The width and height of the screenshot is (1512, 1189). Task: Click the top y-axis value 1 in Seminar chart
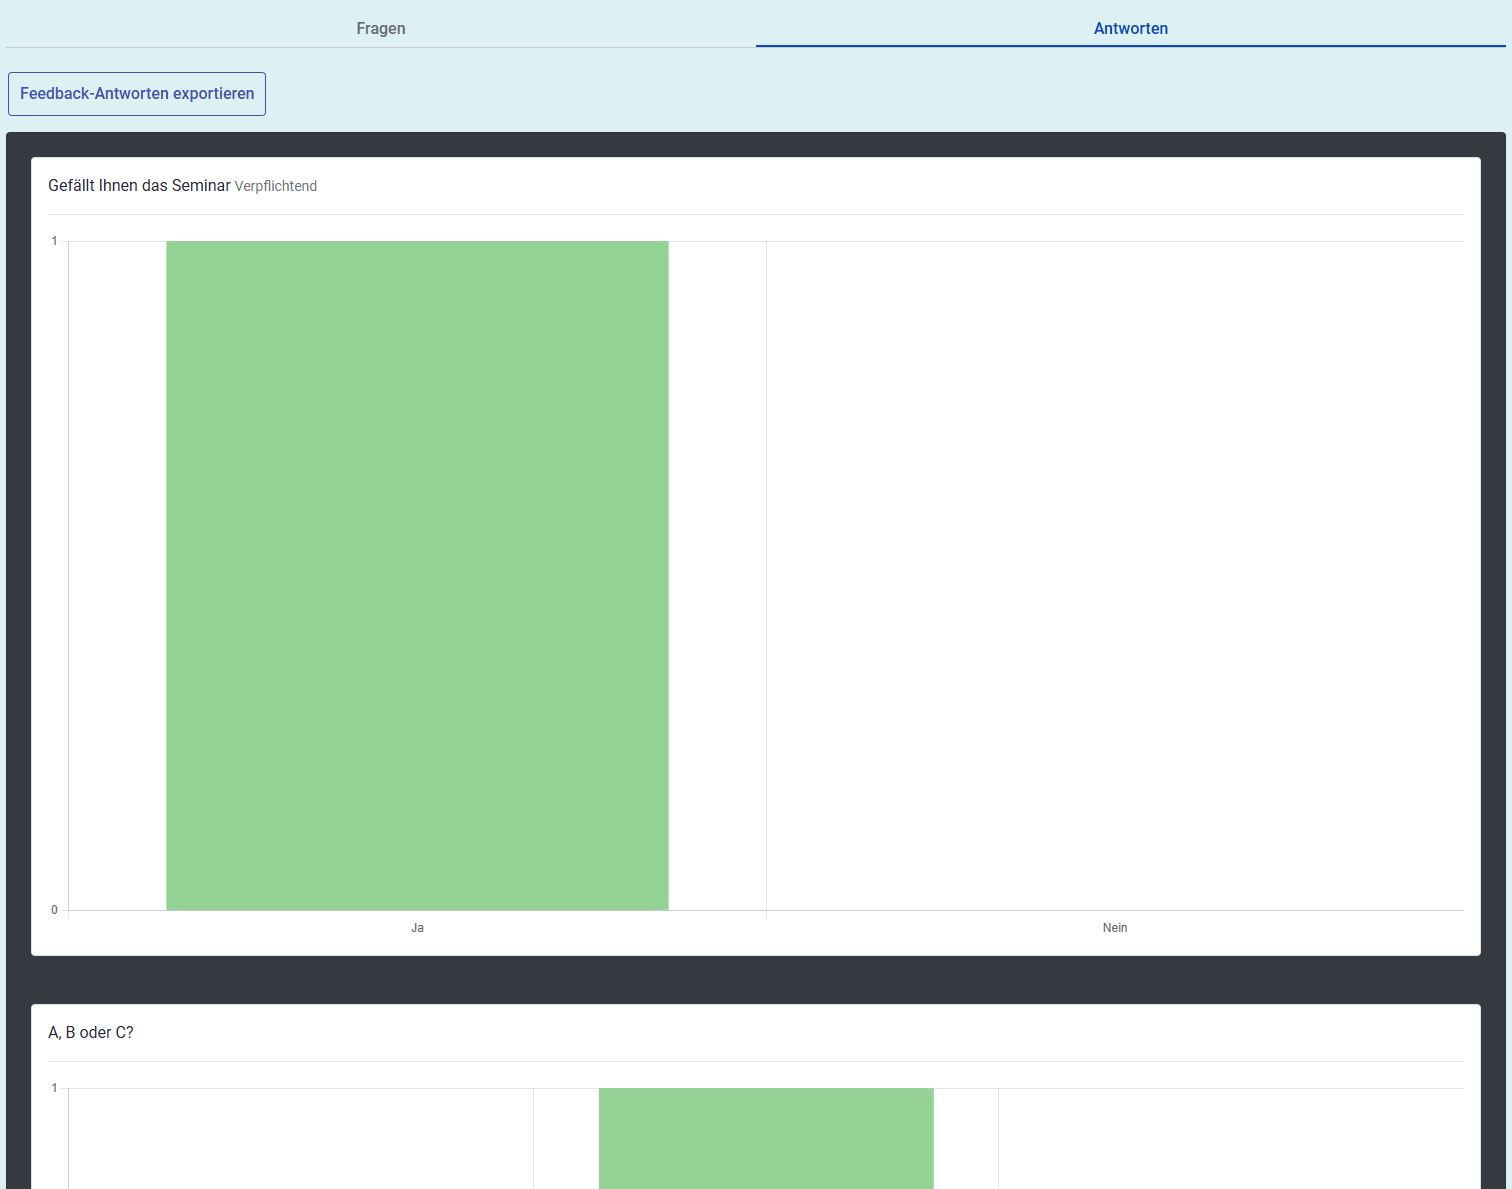[x=55, y=241]
